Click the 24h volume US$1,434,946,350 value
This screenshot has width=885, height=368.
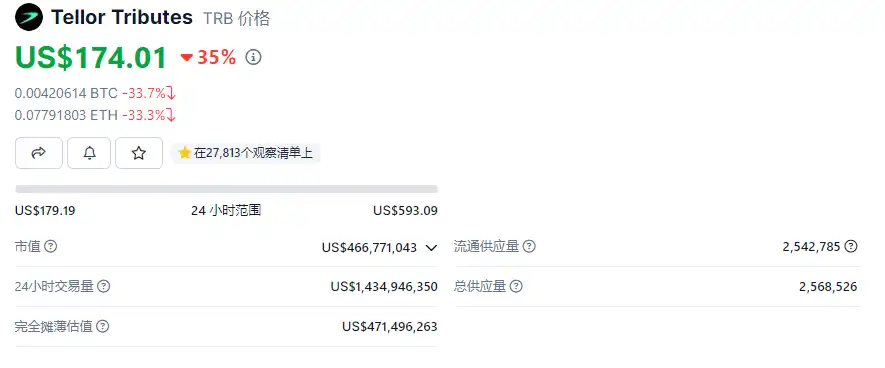tap(384, 287)
